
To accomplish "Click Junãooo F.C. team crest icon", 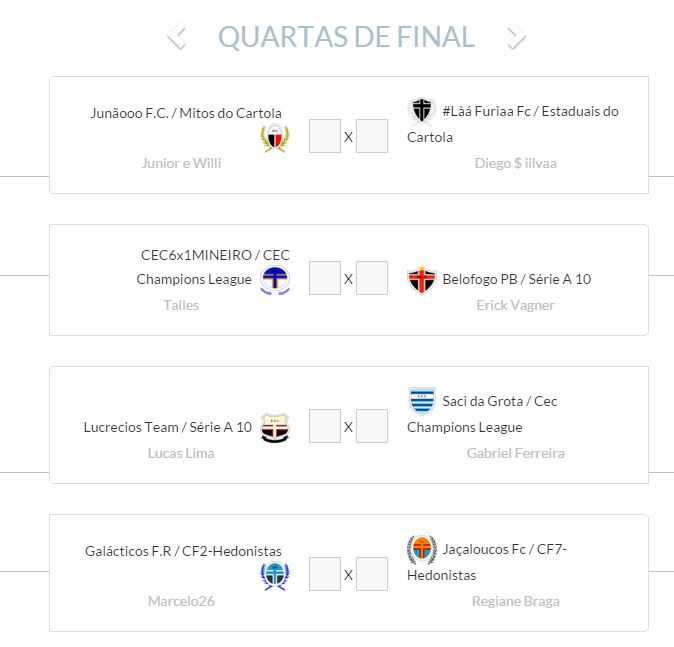I will point(275,138).
